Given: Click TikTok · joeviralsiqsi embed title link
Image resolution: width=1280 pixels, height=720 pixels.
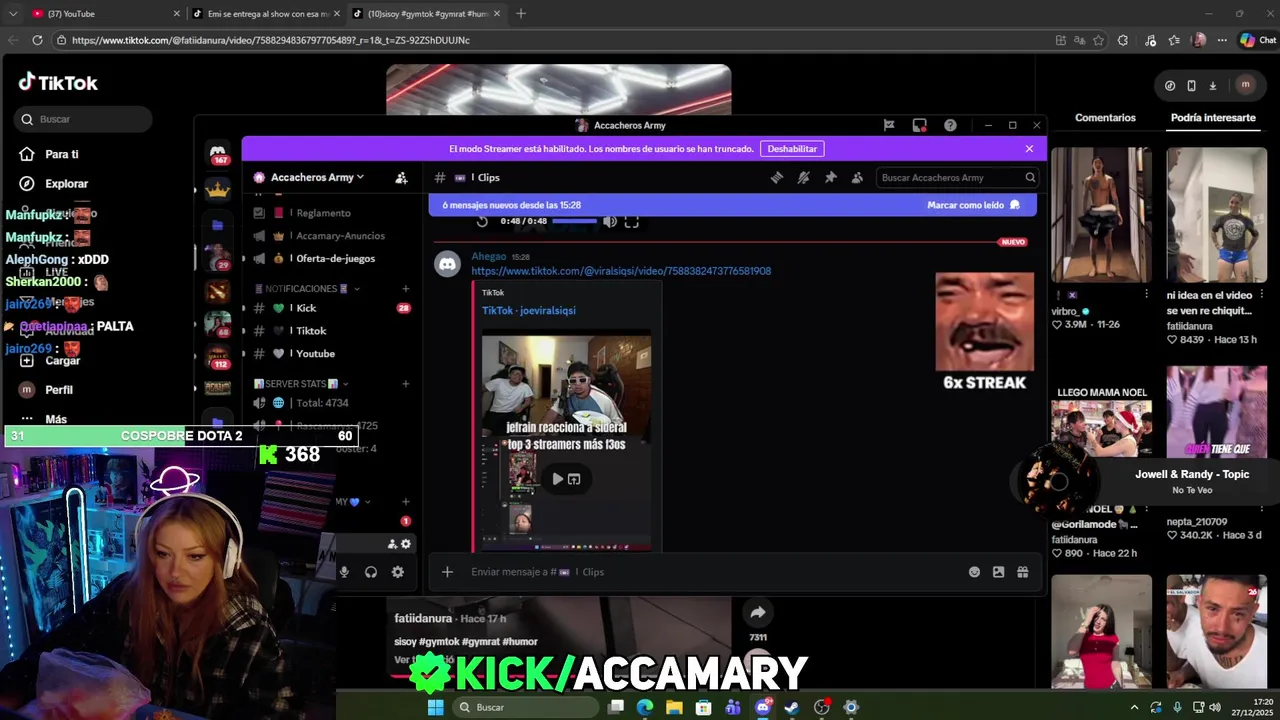Looking at the screenshot, I should 528,310.
